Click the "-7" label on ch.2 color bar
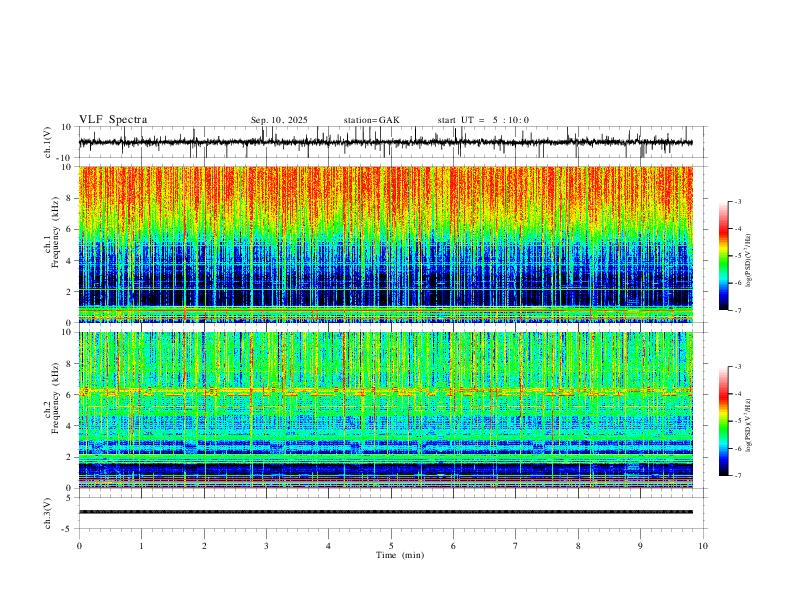Image resolution: width=792 pixels, height=612 pixels. [738, 476]
